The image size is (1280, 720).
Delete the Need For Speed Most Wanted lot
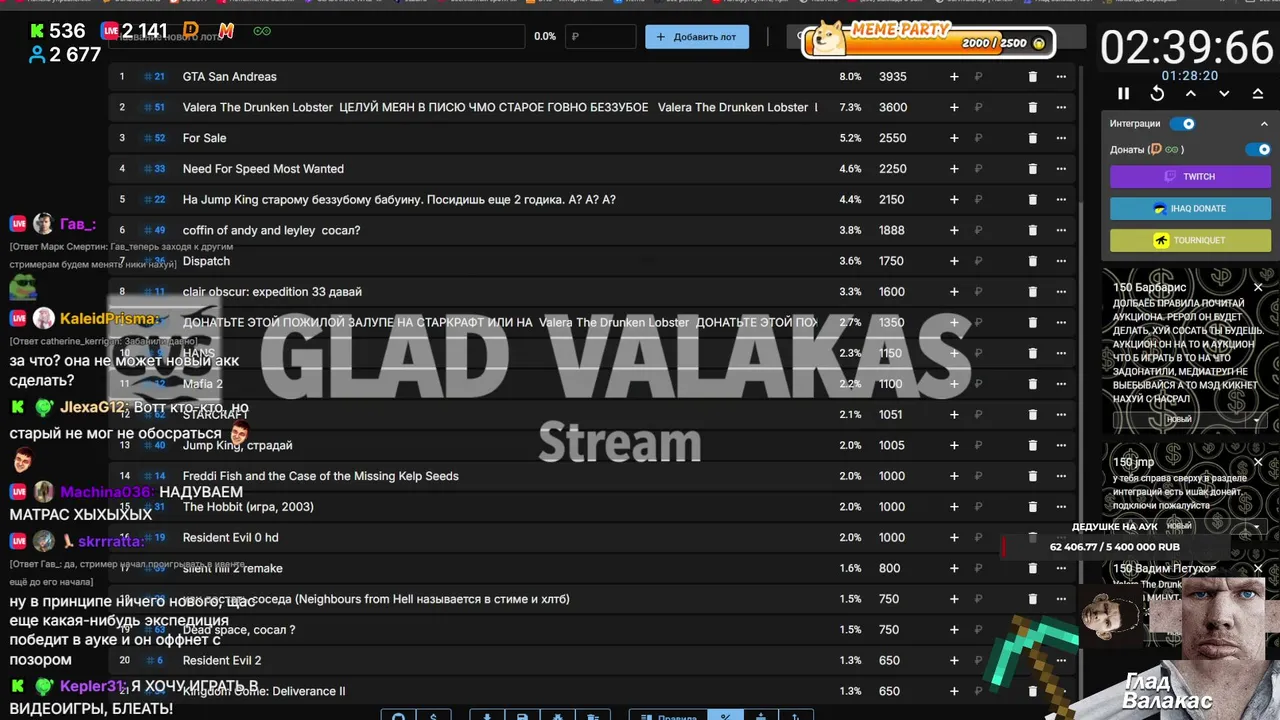[x=1033, y=169]
